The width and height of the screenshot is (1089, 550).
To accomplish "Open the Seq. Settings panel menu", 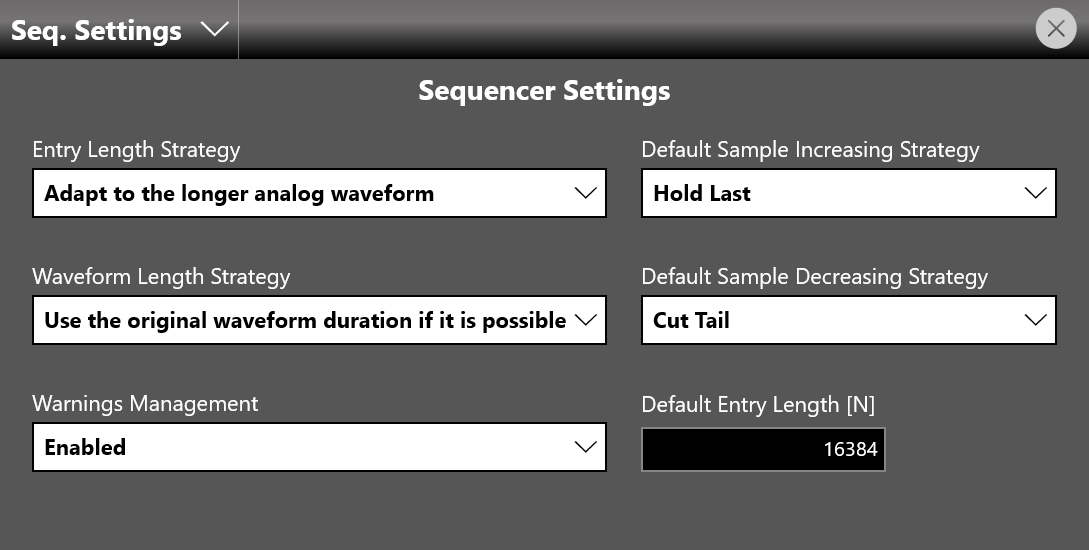I will 119,30.
